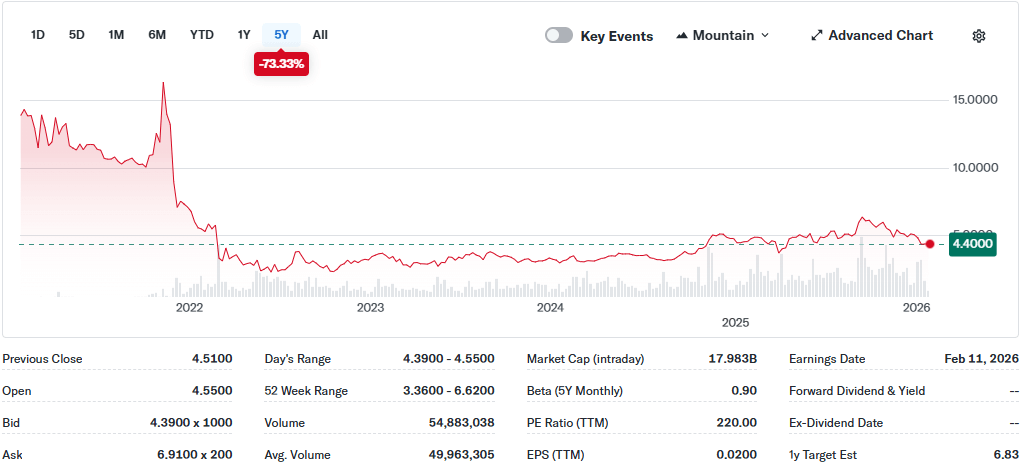
Task: Choose the YTD time range
Action: pos(202,35)
